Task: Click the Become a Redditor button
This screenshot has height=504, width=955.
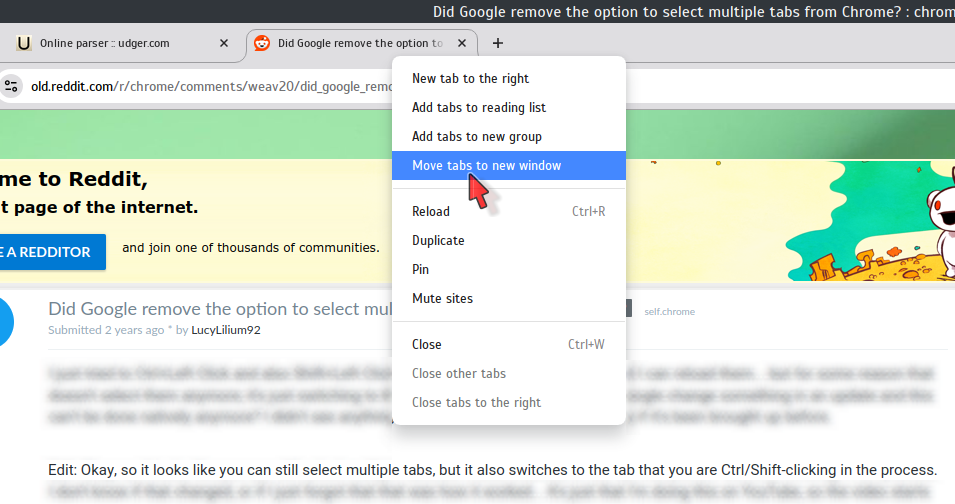Action: click(50, 251)
